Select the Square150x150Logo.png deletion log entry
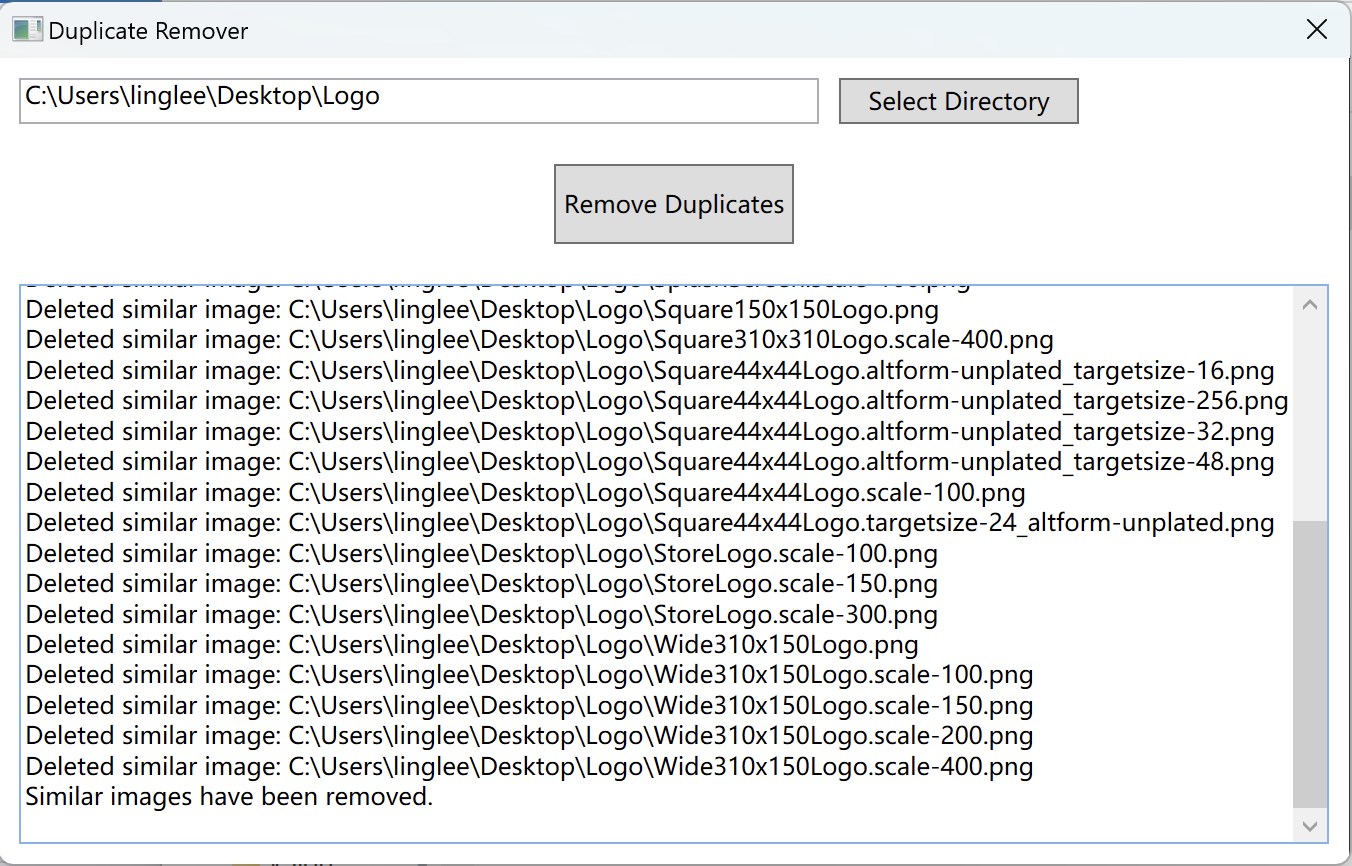The width and height of the screenshot is (1352, 866). click(x=481, y=310)
